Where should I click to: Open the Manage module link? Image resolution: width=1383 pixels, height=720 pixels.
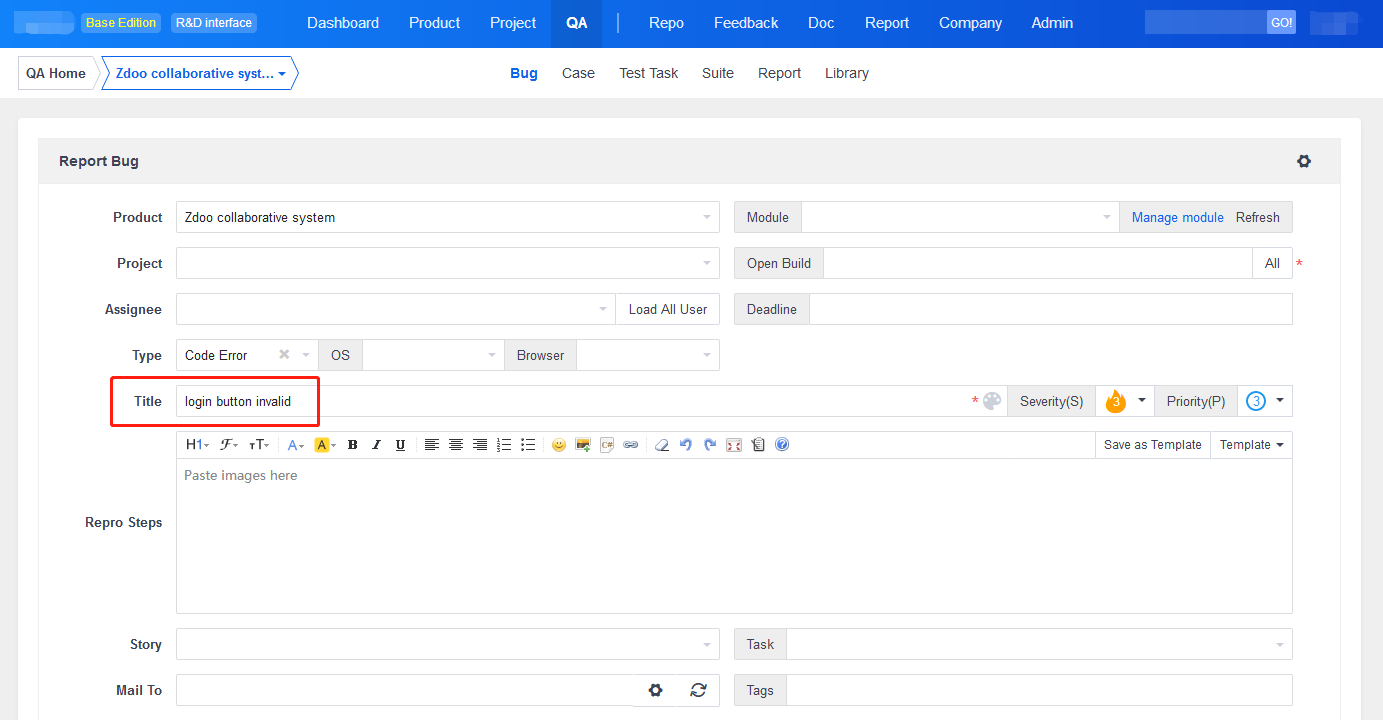coord(1177,217)
